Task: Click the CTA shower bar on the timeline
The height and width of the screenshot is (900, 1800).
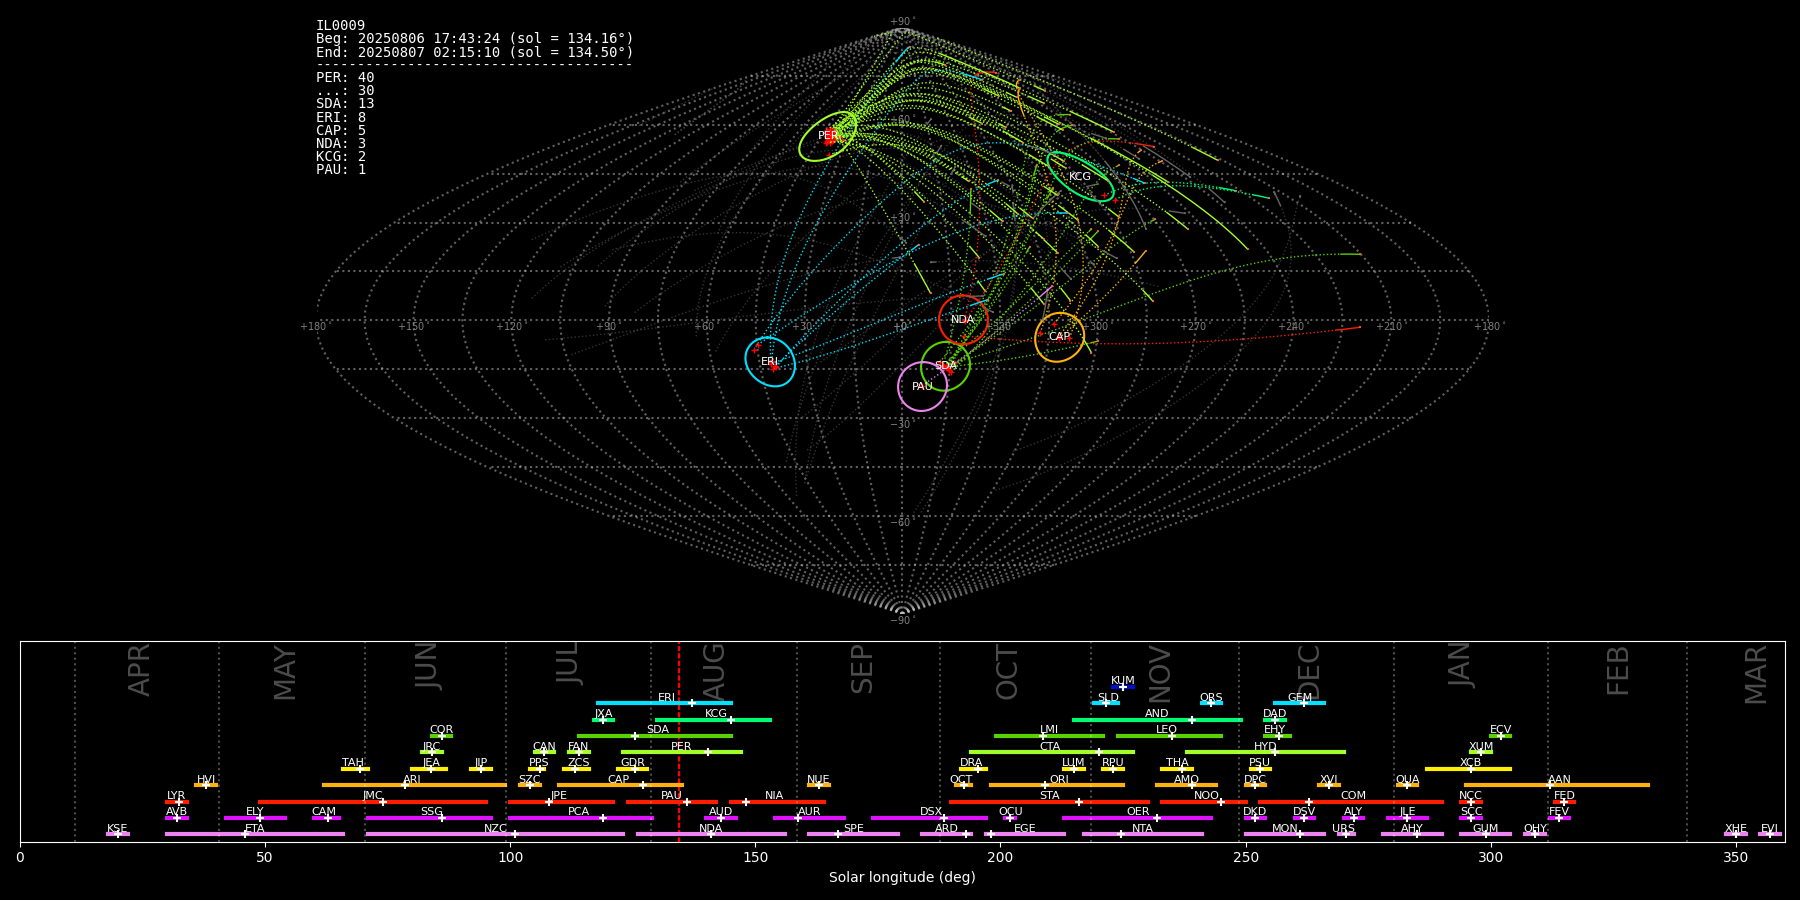Action: click(1052, 752)
